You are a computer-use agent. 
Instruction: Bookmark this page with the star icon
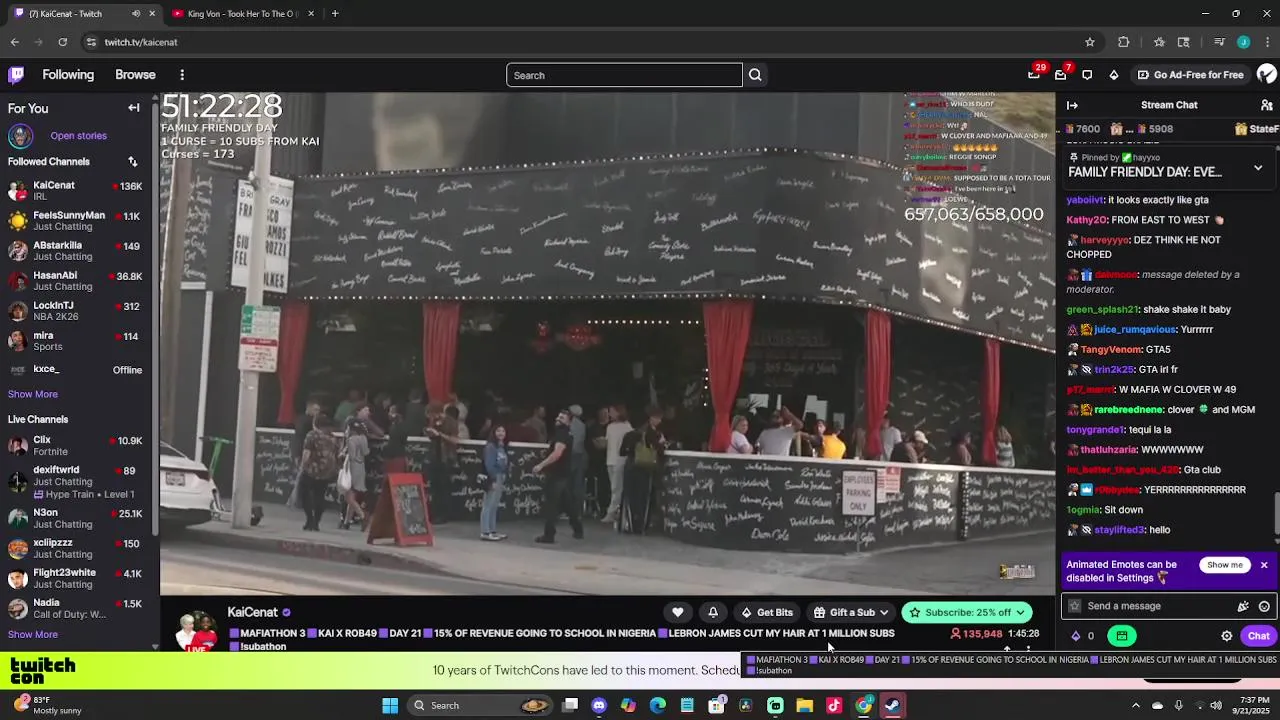[1090, 42]
